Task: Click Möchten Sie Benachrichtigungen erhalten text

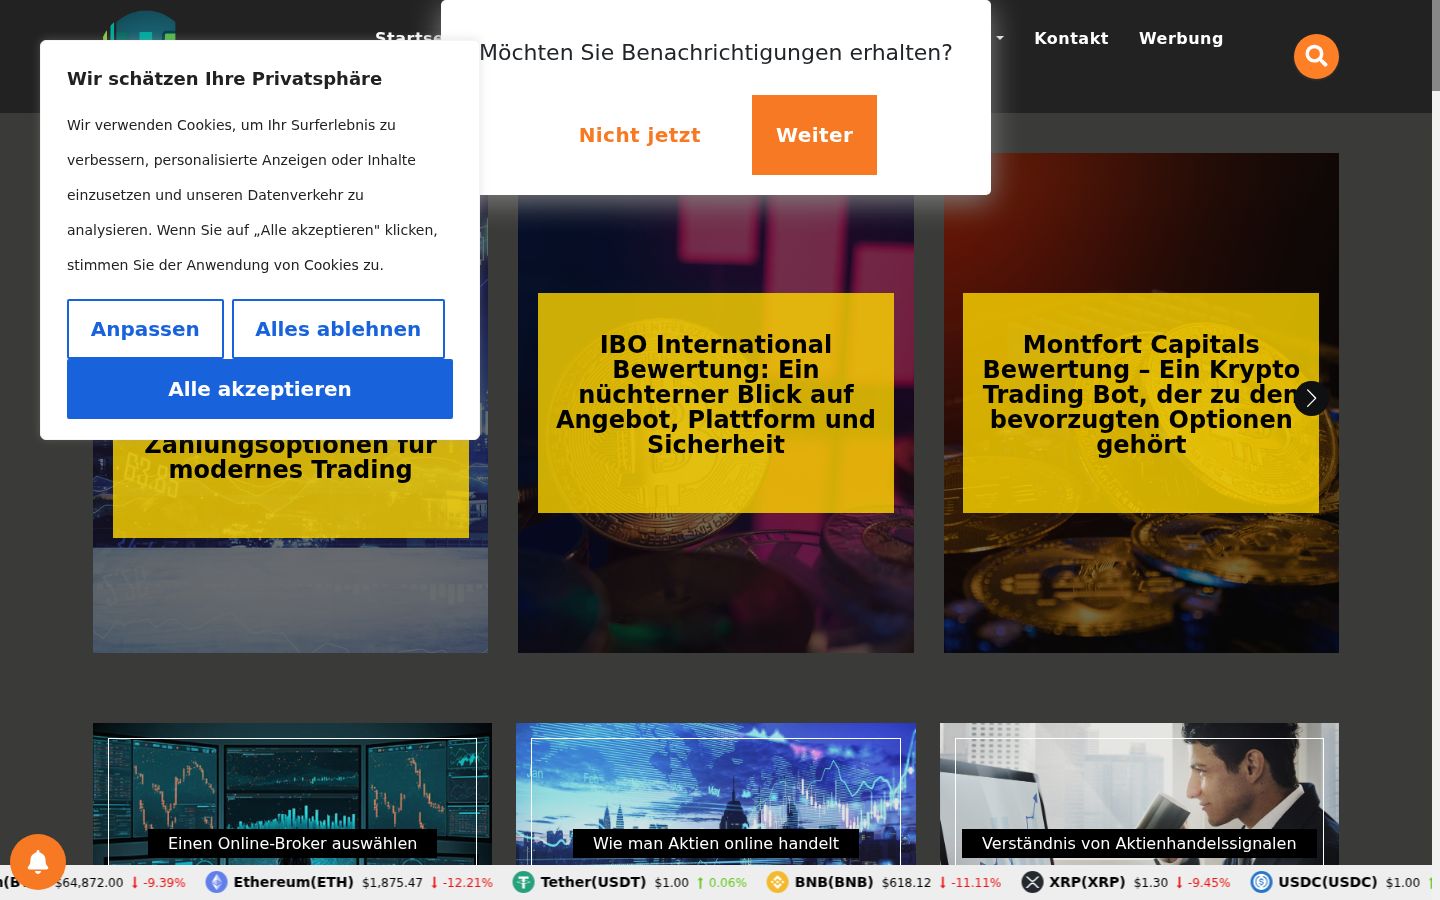Action: tap(716, 52)
